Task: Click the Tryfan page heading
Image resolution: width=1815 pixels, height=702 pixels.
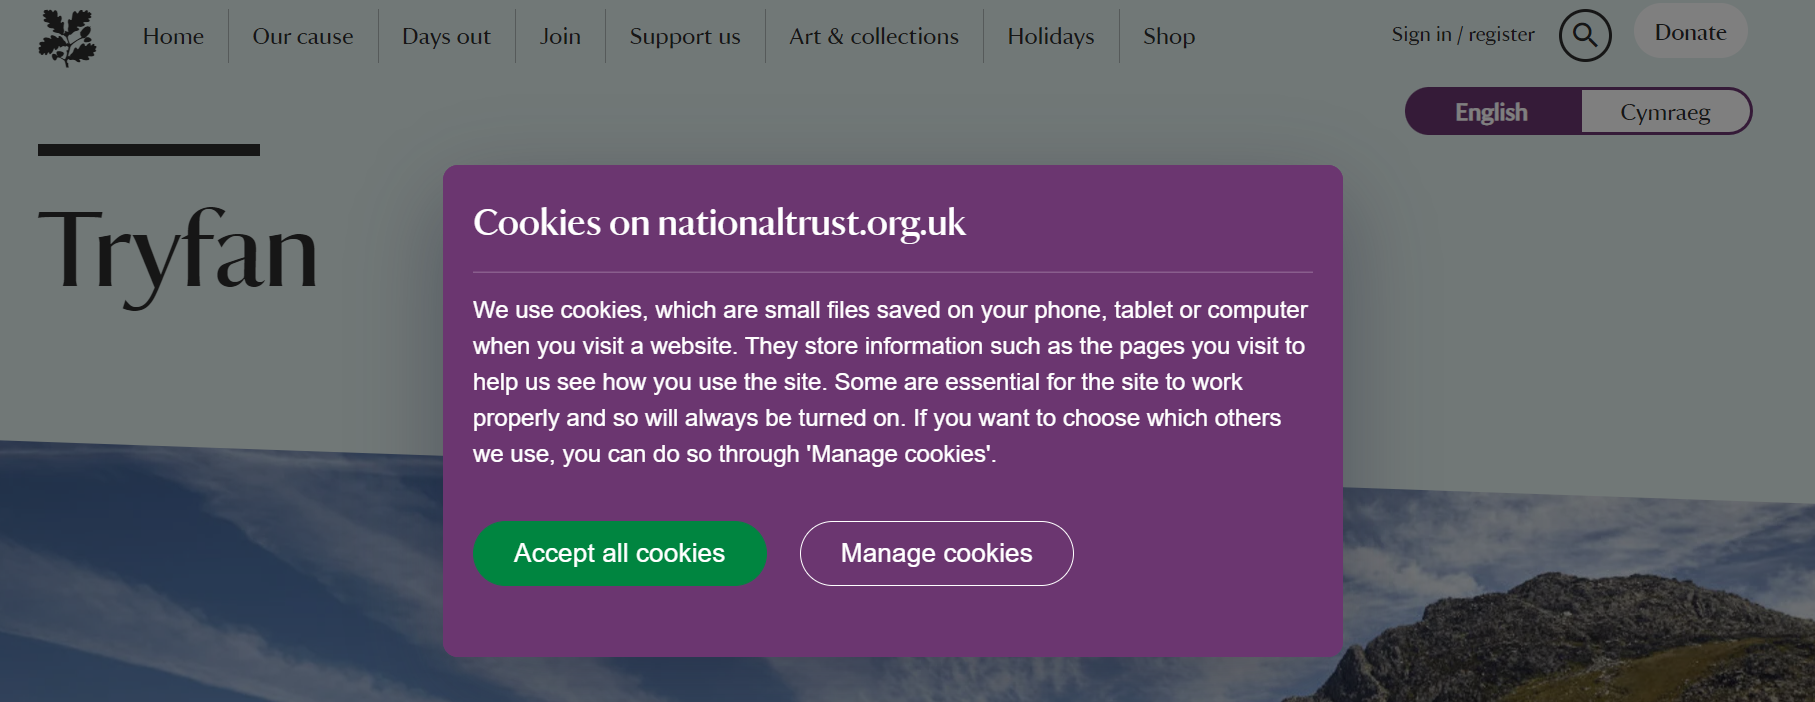Action: pos(178,251)
